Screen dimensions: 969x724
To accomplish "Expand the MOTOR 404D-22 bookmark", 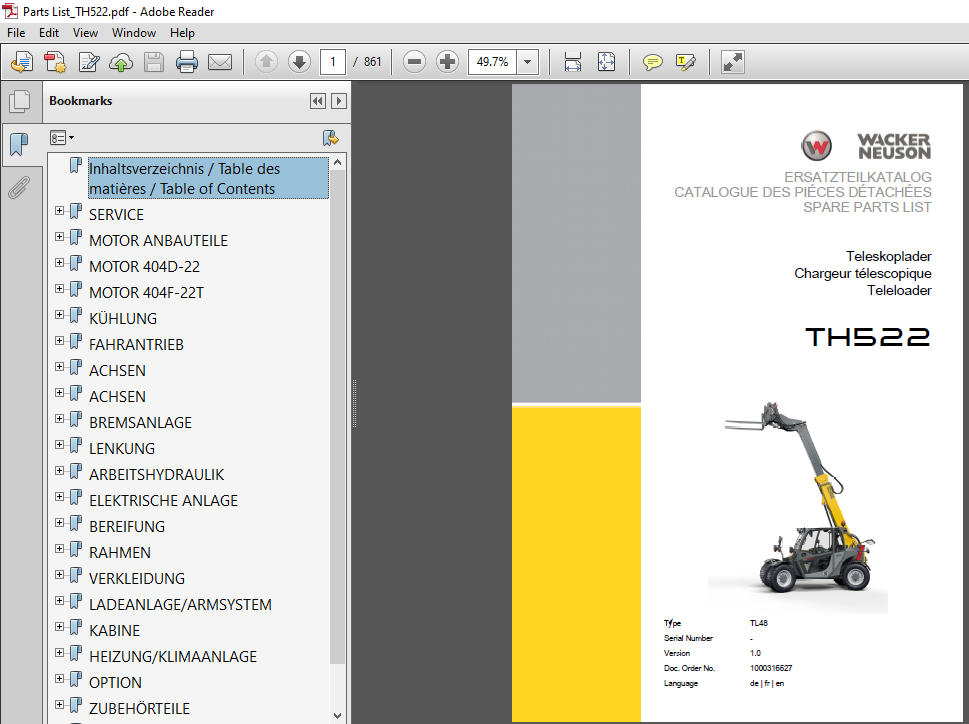I will pos(59,263).
